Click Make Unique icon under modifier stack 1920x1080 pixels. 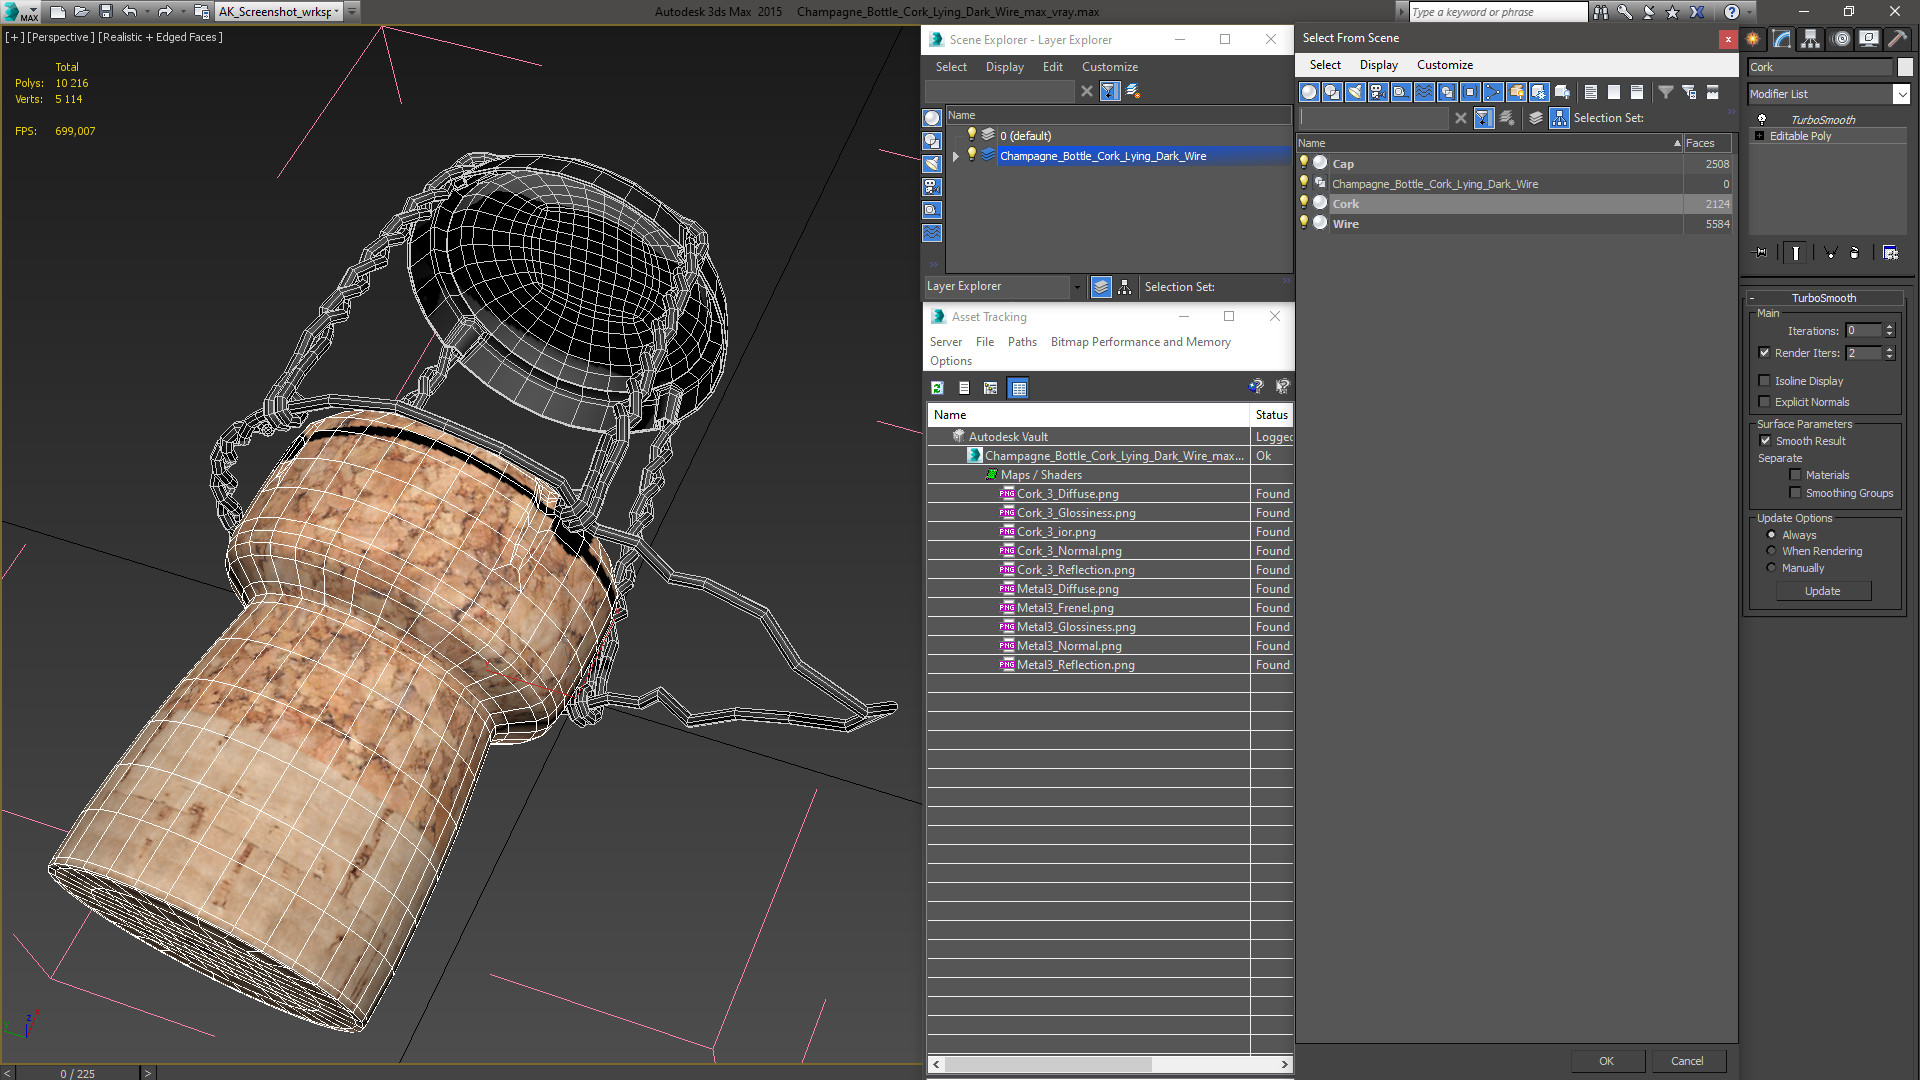point(1830,253)
